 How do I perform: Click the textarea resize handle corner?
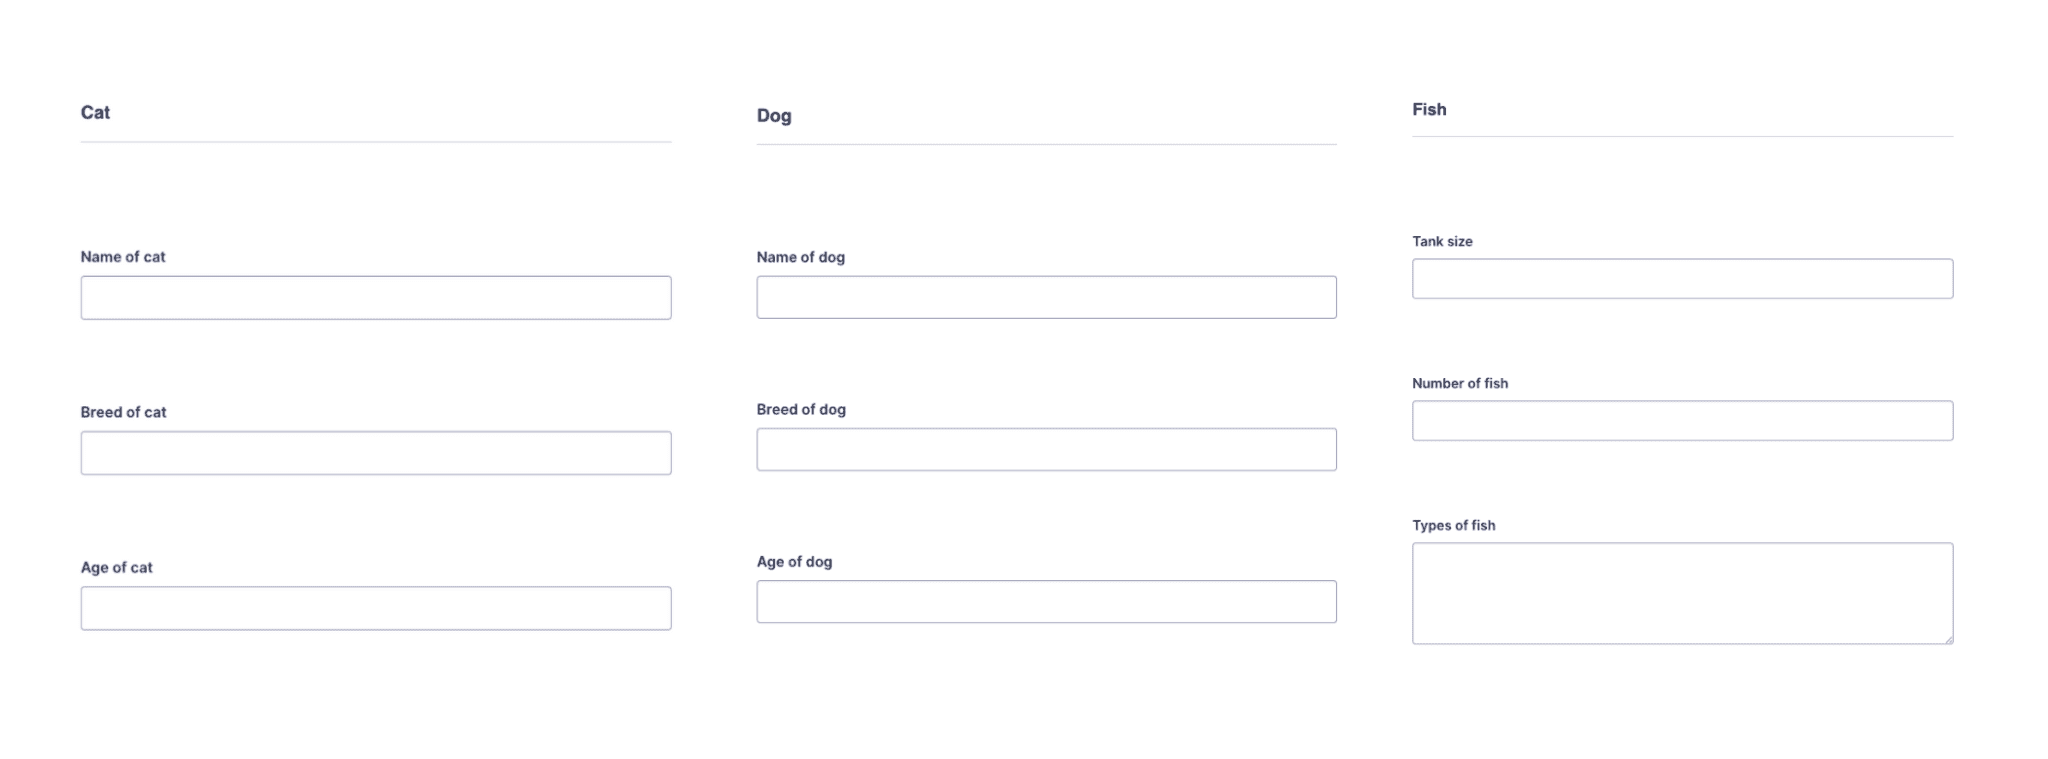pyautogui.click(x=1948, y=639)
